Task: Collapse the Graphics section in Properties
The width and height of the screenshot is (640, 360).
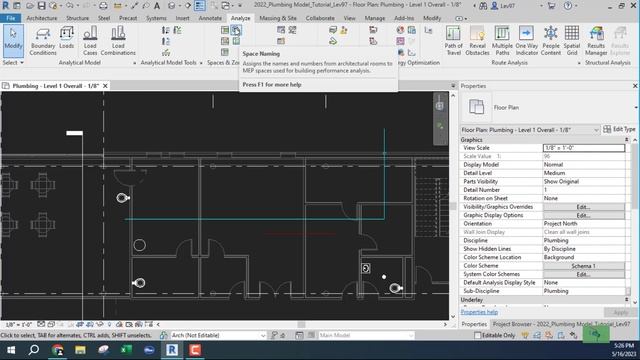Action: point(627,140)
